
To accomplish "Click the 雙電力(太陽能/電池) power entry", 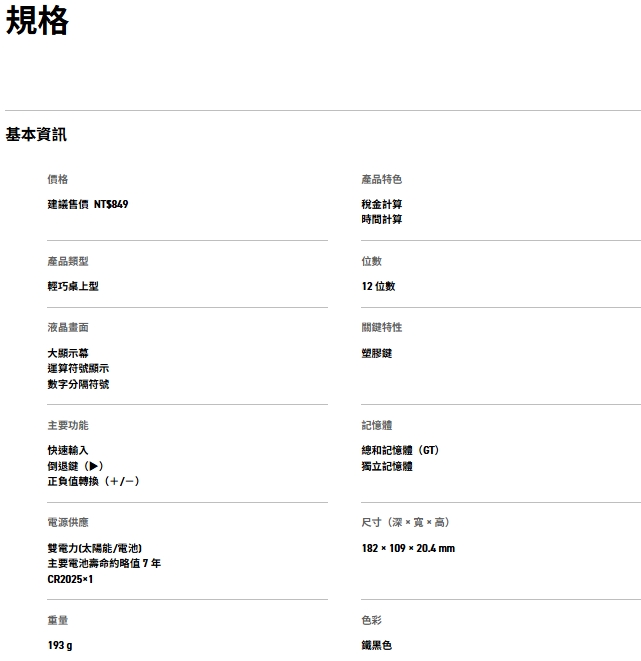I will pos(95,548).
